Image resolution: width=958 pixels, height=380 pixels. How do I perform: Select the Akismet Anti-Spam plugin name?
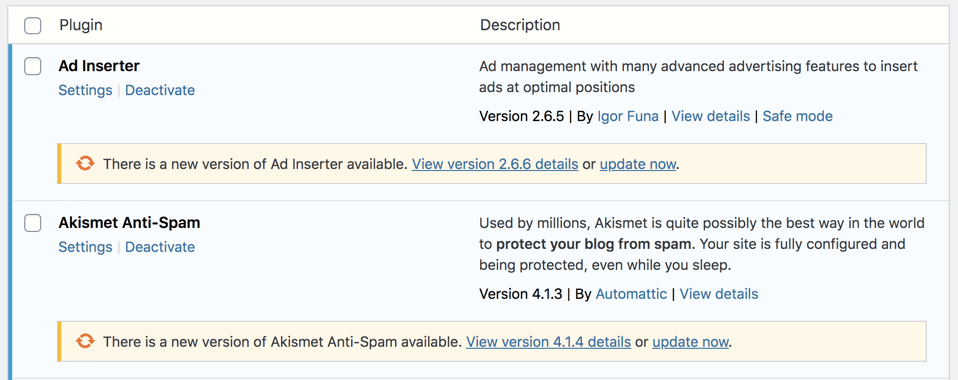tap(130, 223)
